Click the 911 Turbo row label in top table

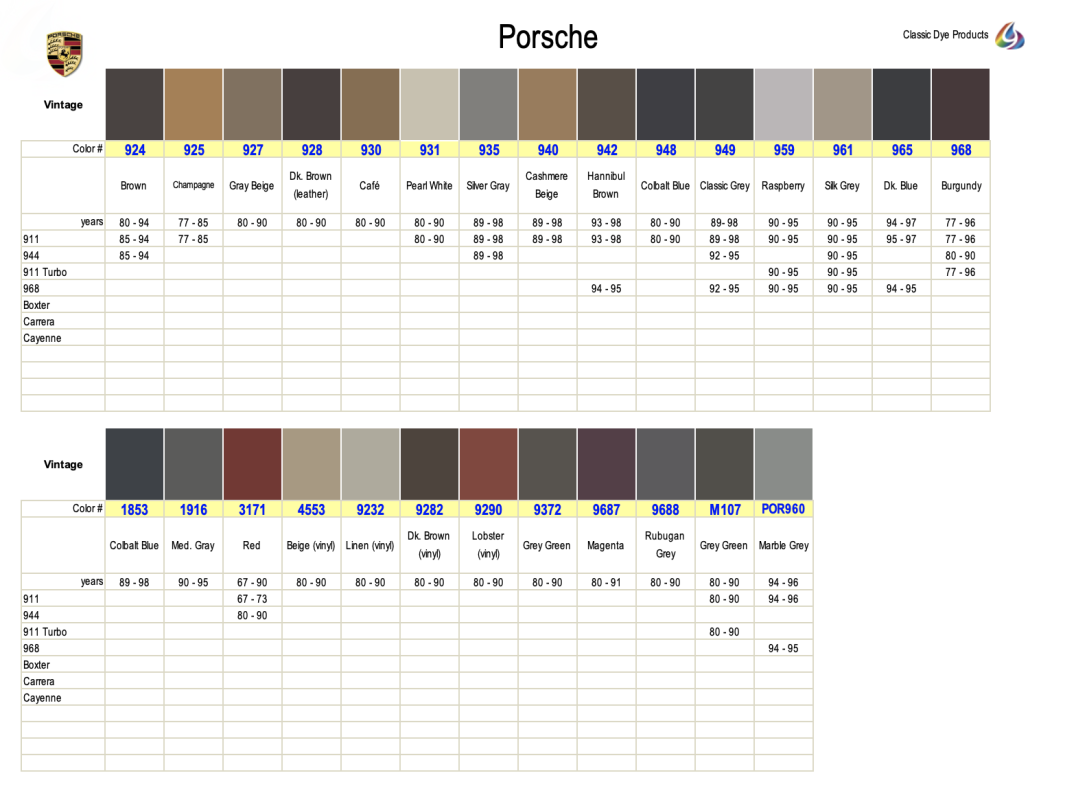45,272
